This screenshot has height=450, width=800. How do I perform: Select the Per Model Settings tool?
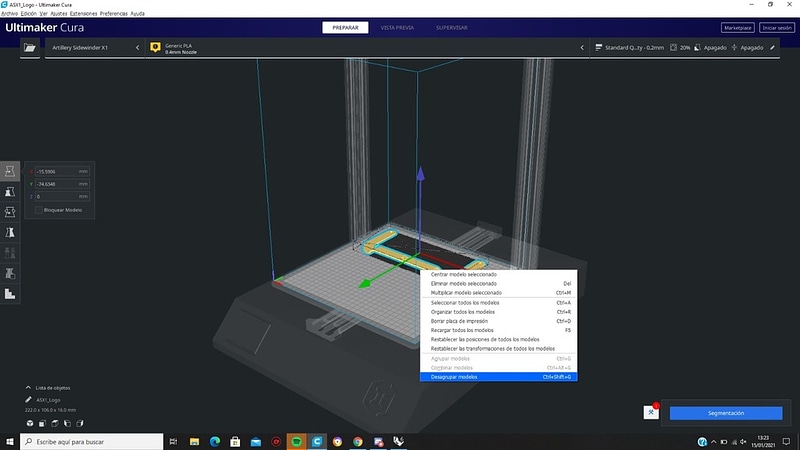coord(10,253)
